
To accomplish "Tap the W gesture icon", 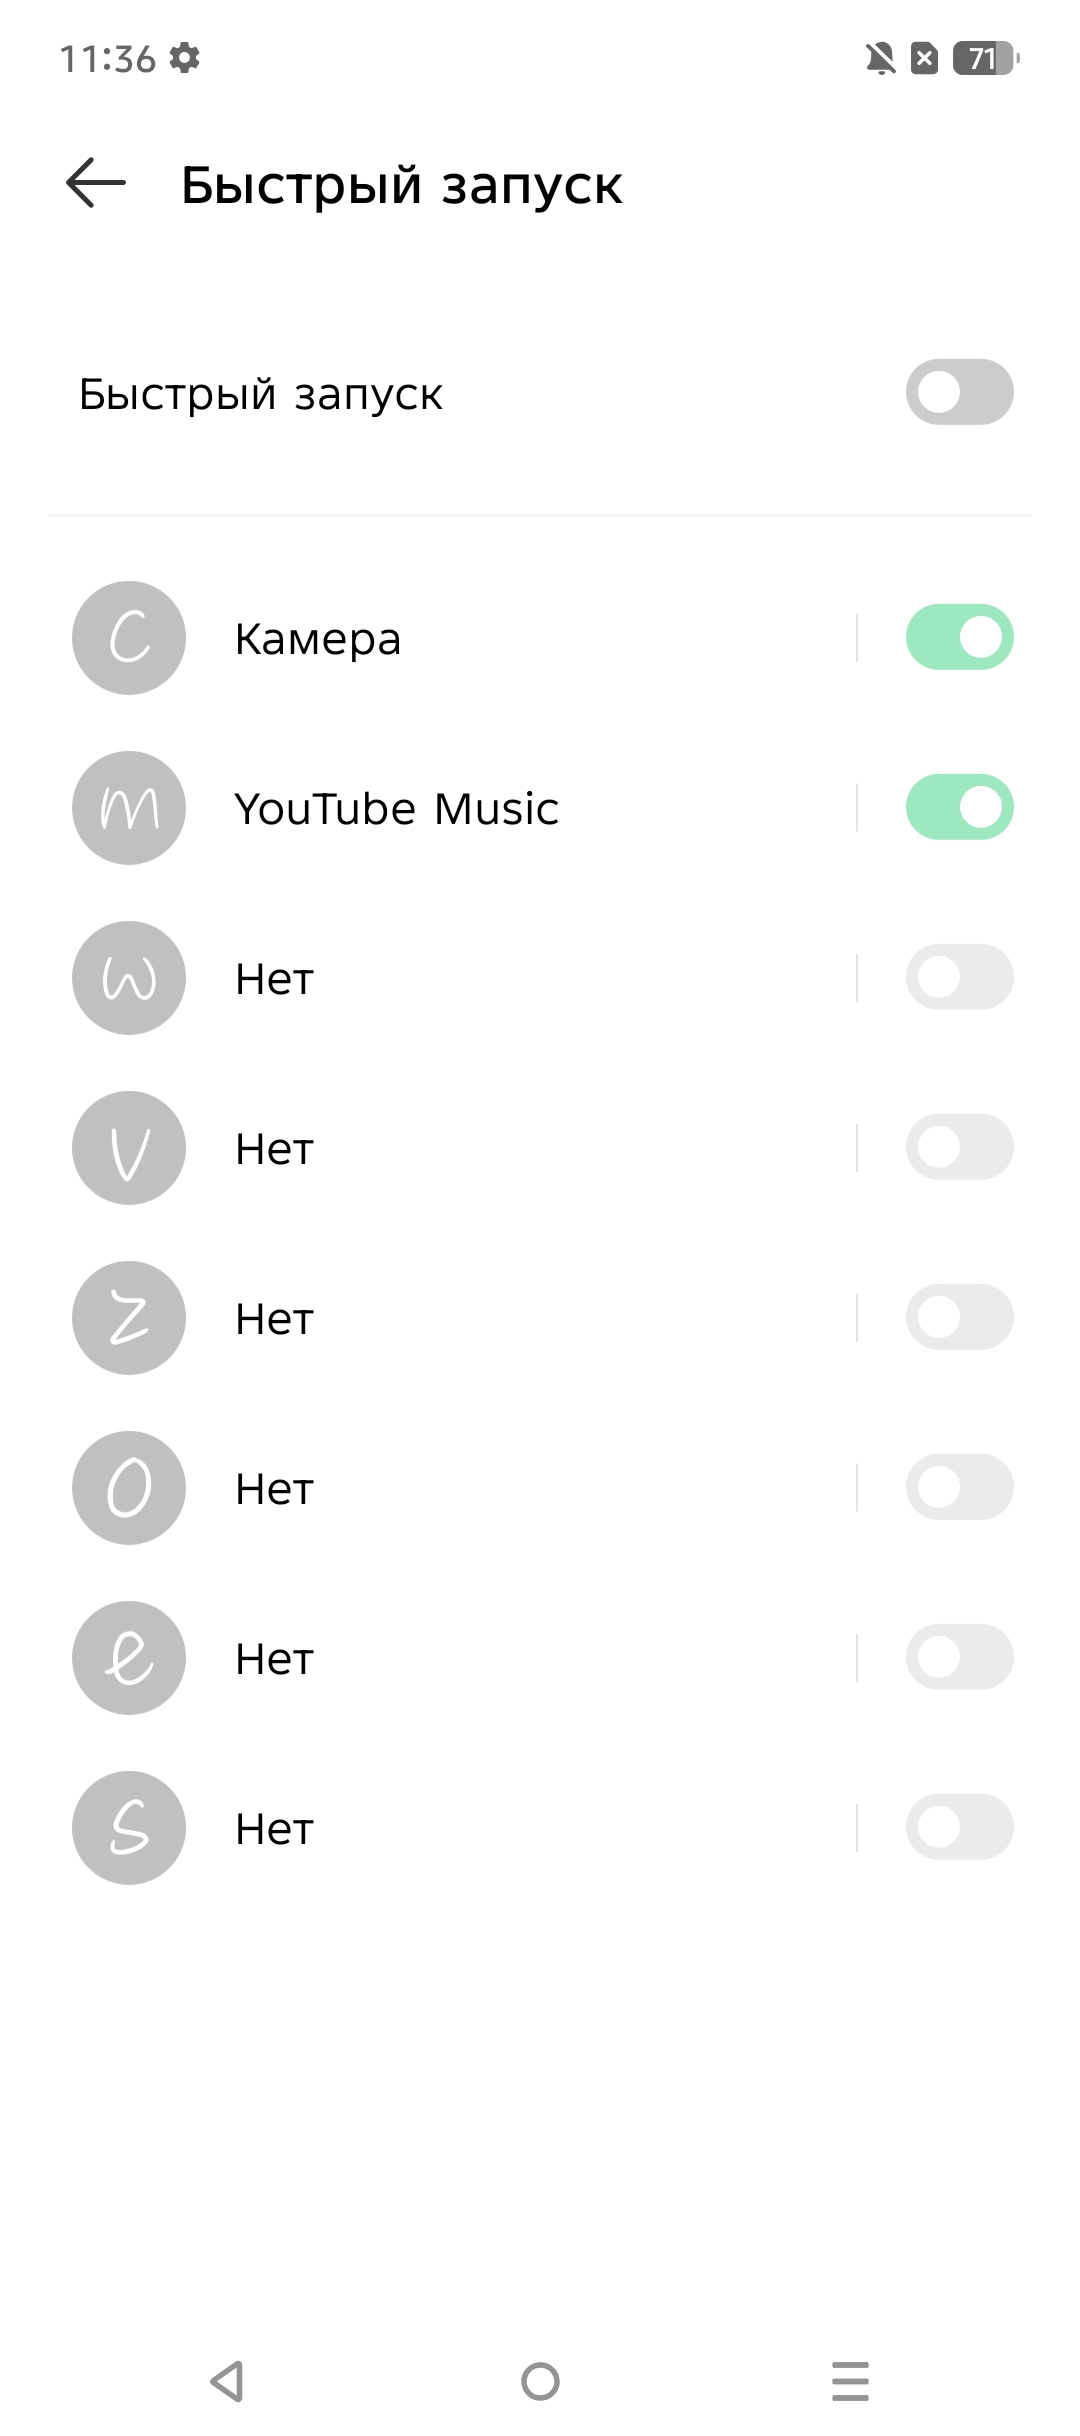I will [129, 978].
